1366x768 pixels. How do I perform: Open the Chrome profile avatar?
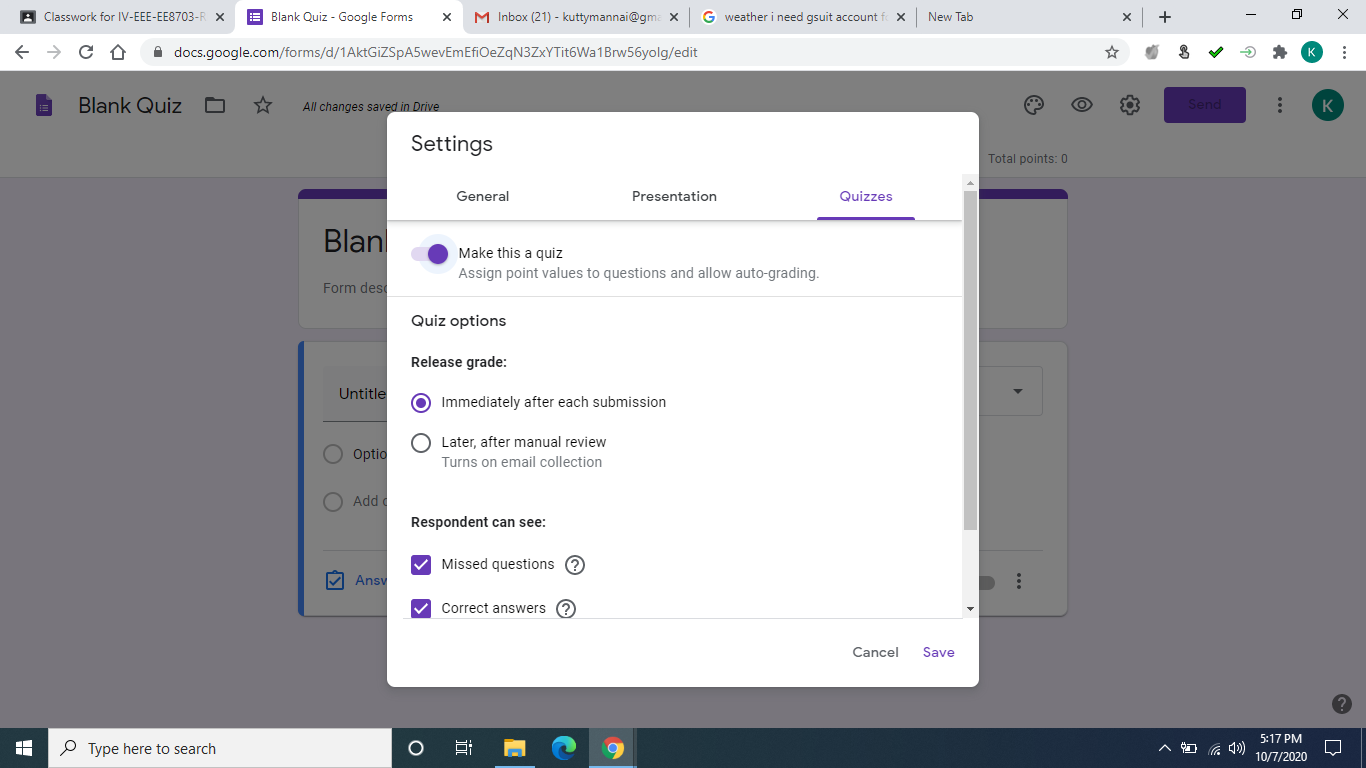pyautogui.click(x=1312, y=52)
